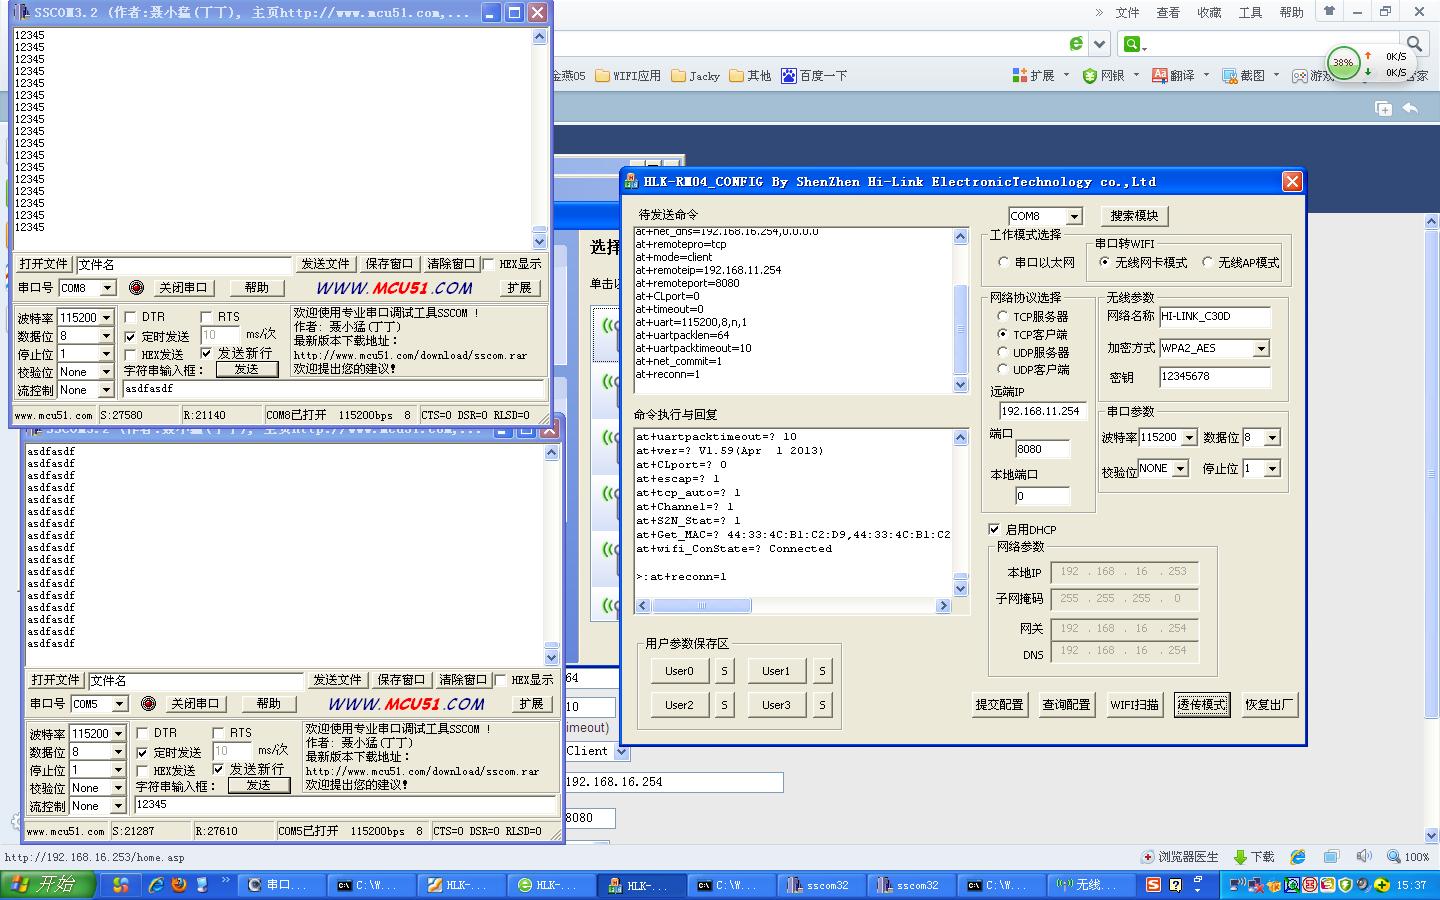
Task: Click the 浏览器医生 browser doctor status icon
Action: [x=1180, y=857]
